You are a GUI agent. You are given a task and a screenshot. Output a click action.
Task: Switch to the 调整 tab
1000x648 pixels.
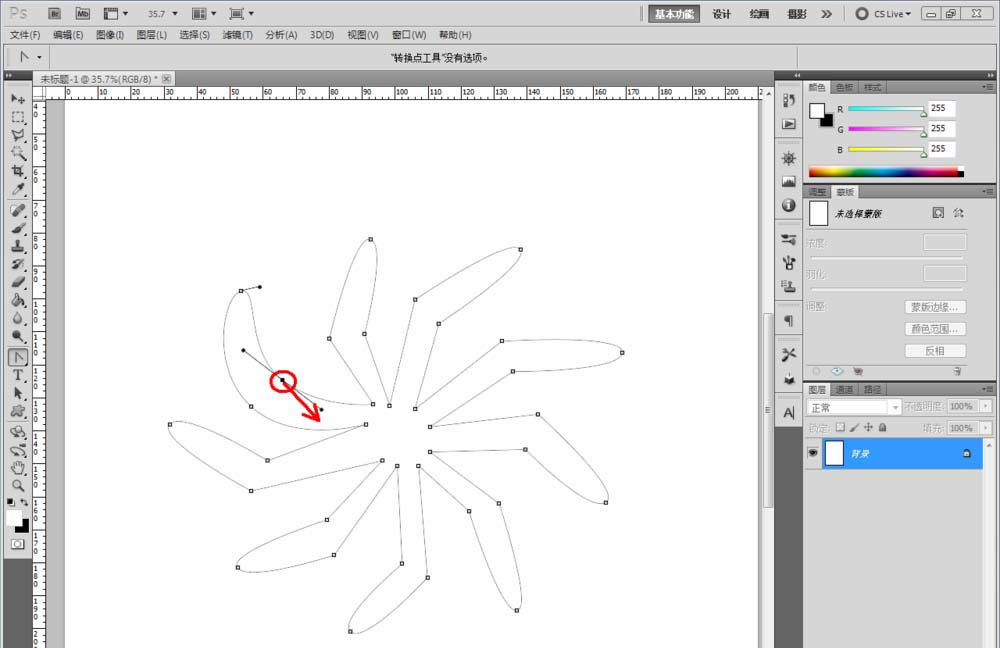pos(817,192)
